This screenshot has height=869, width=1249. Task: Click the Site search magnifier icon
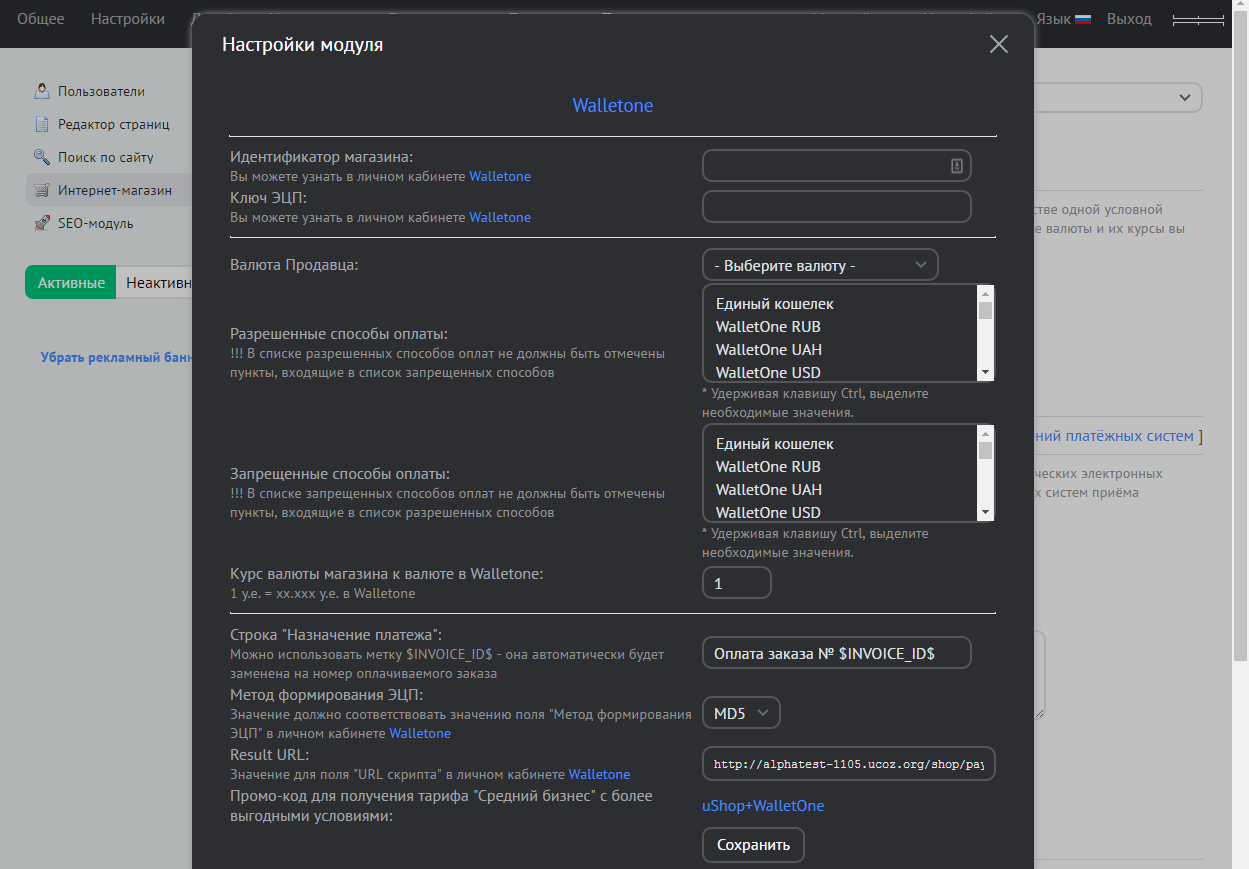(x=42, y=157)
